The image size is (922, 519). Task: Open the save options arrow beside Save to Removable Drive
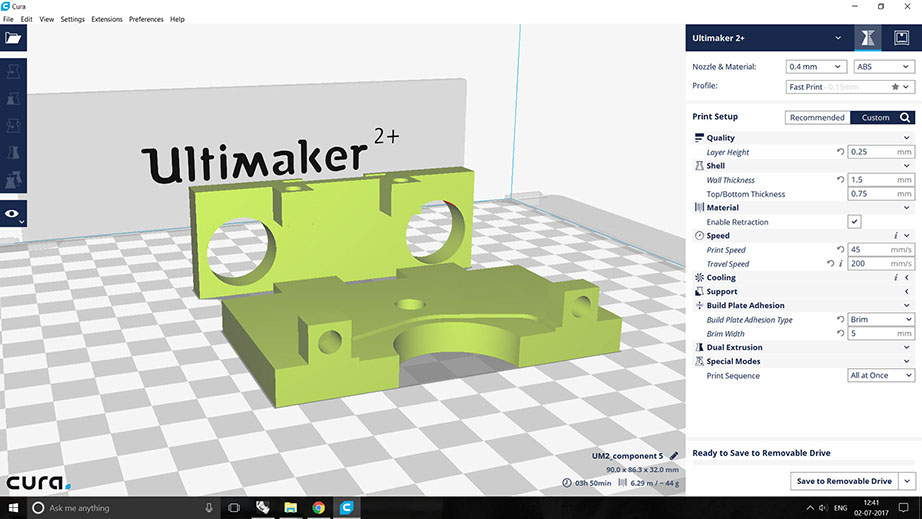(907, 481)
